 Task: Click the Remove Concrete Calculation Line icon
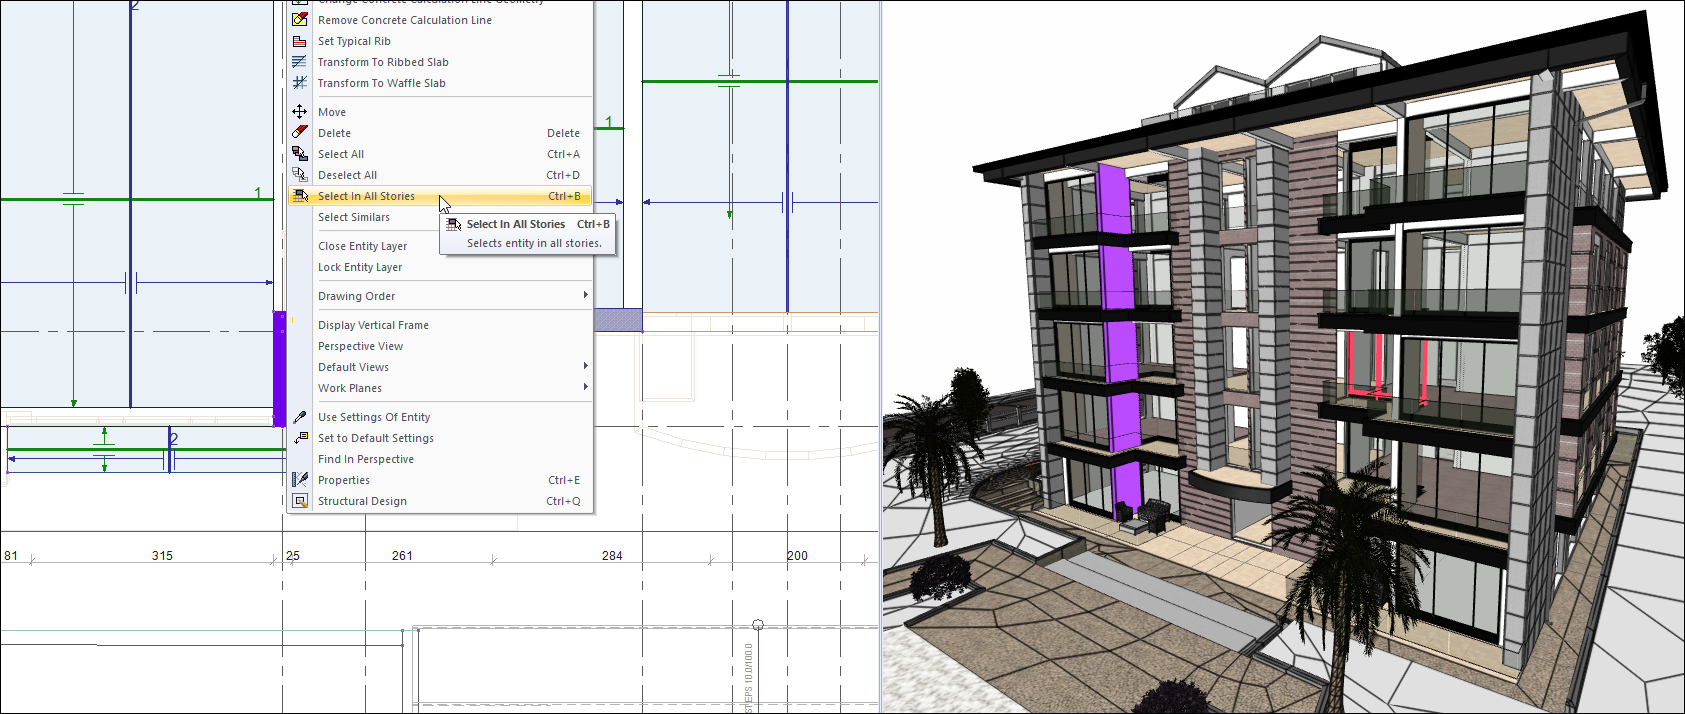[299, 19]
